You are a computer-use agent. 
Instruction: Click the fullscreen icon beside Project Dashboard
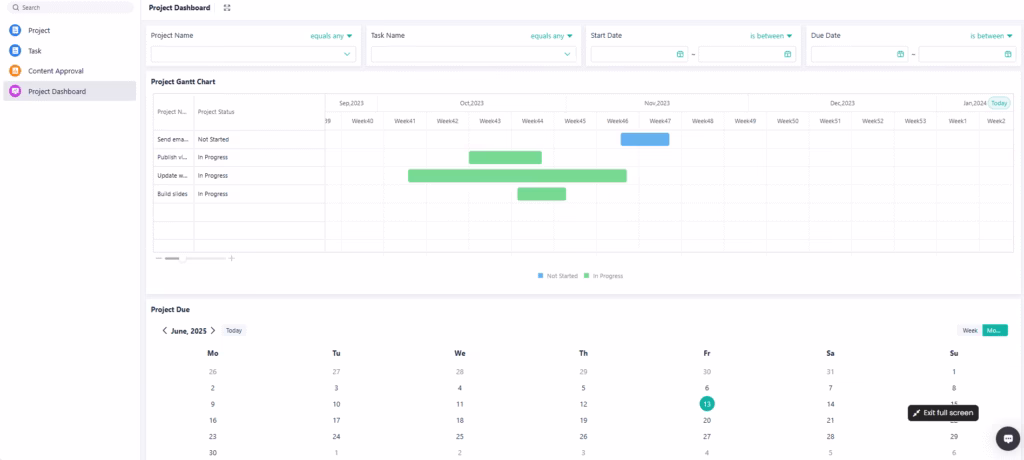[227, 8]
